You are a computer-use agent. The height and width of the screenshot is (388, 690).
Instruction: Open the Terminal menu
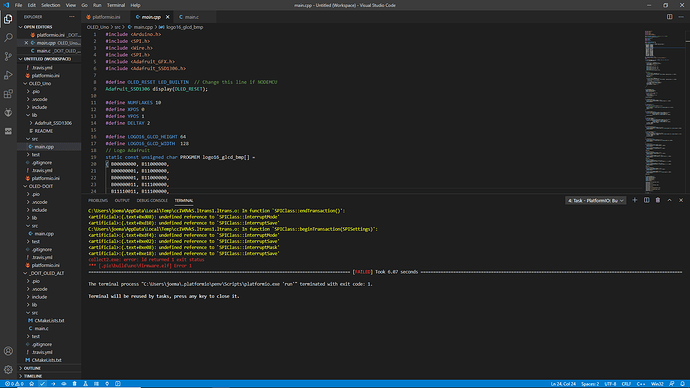coord(116,5)
